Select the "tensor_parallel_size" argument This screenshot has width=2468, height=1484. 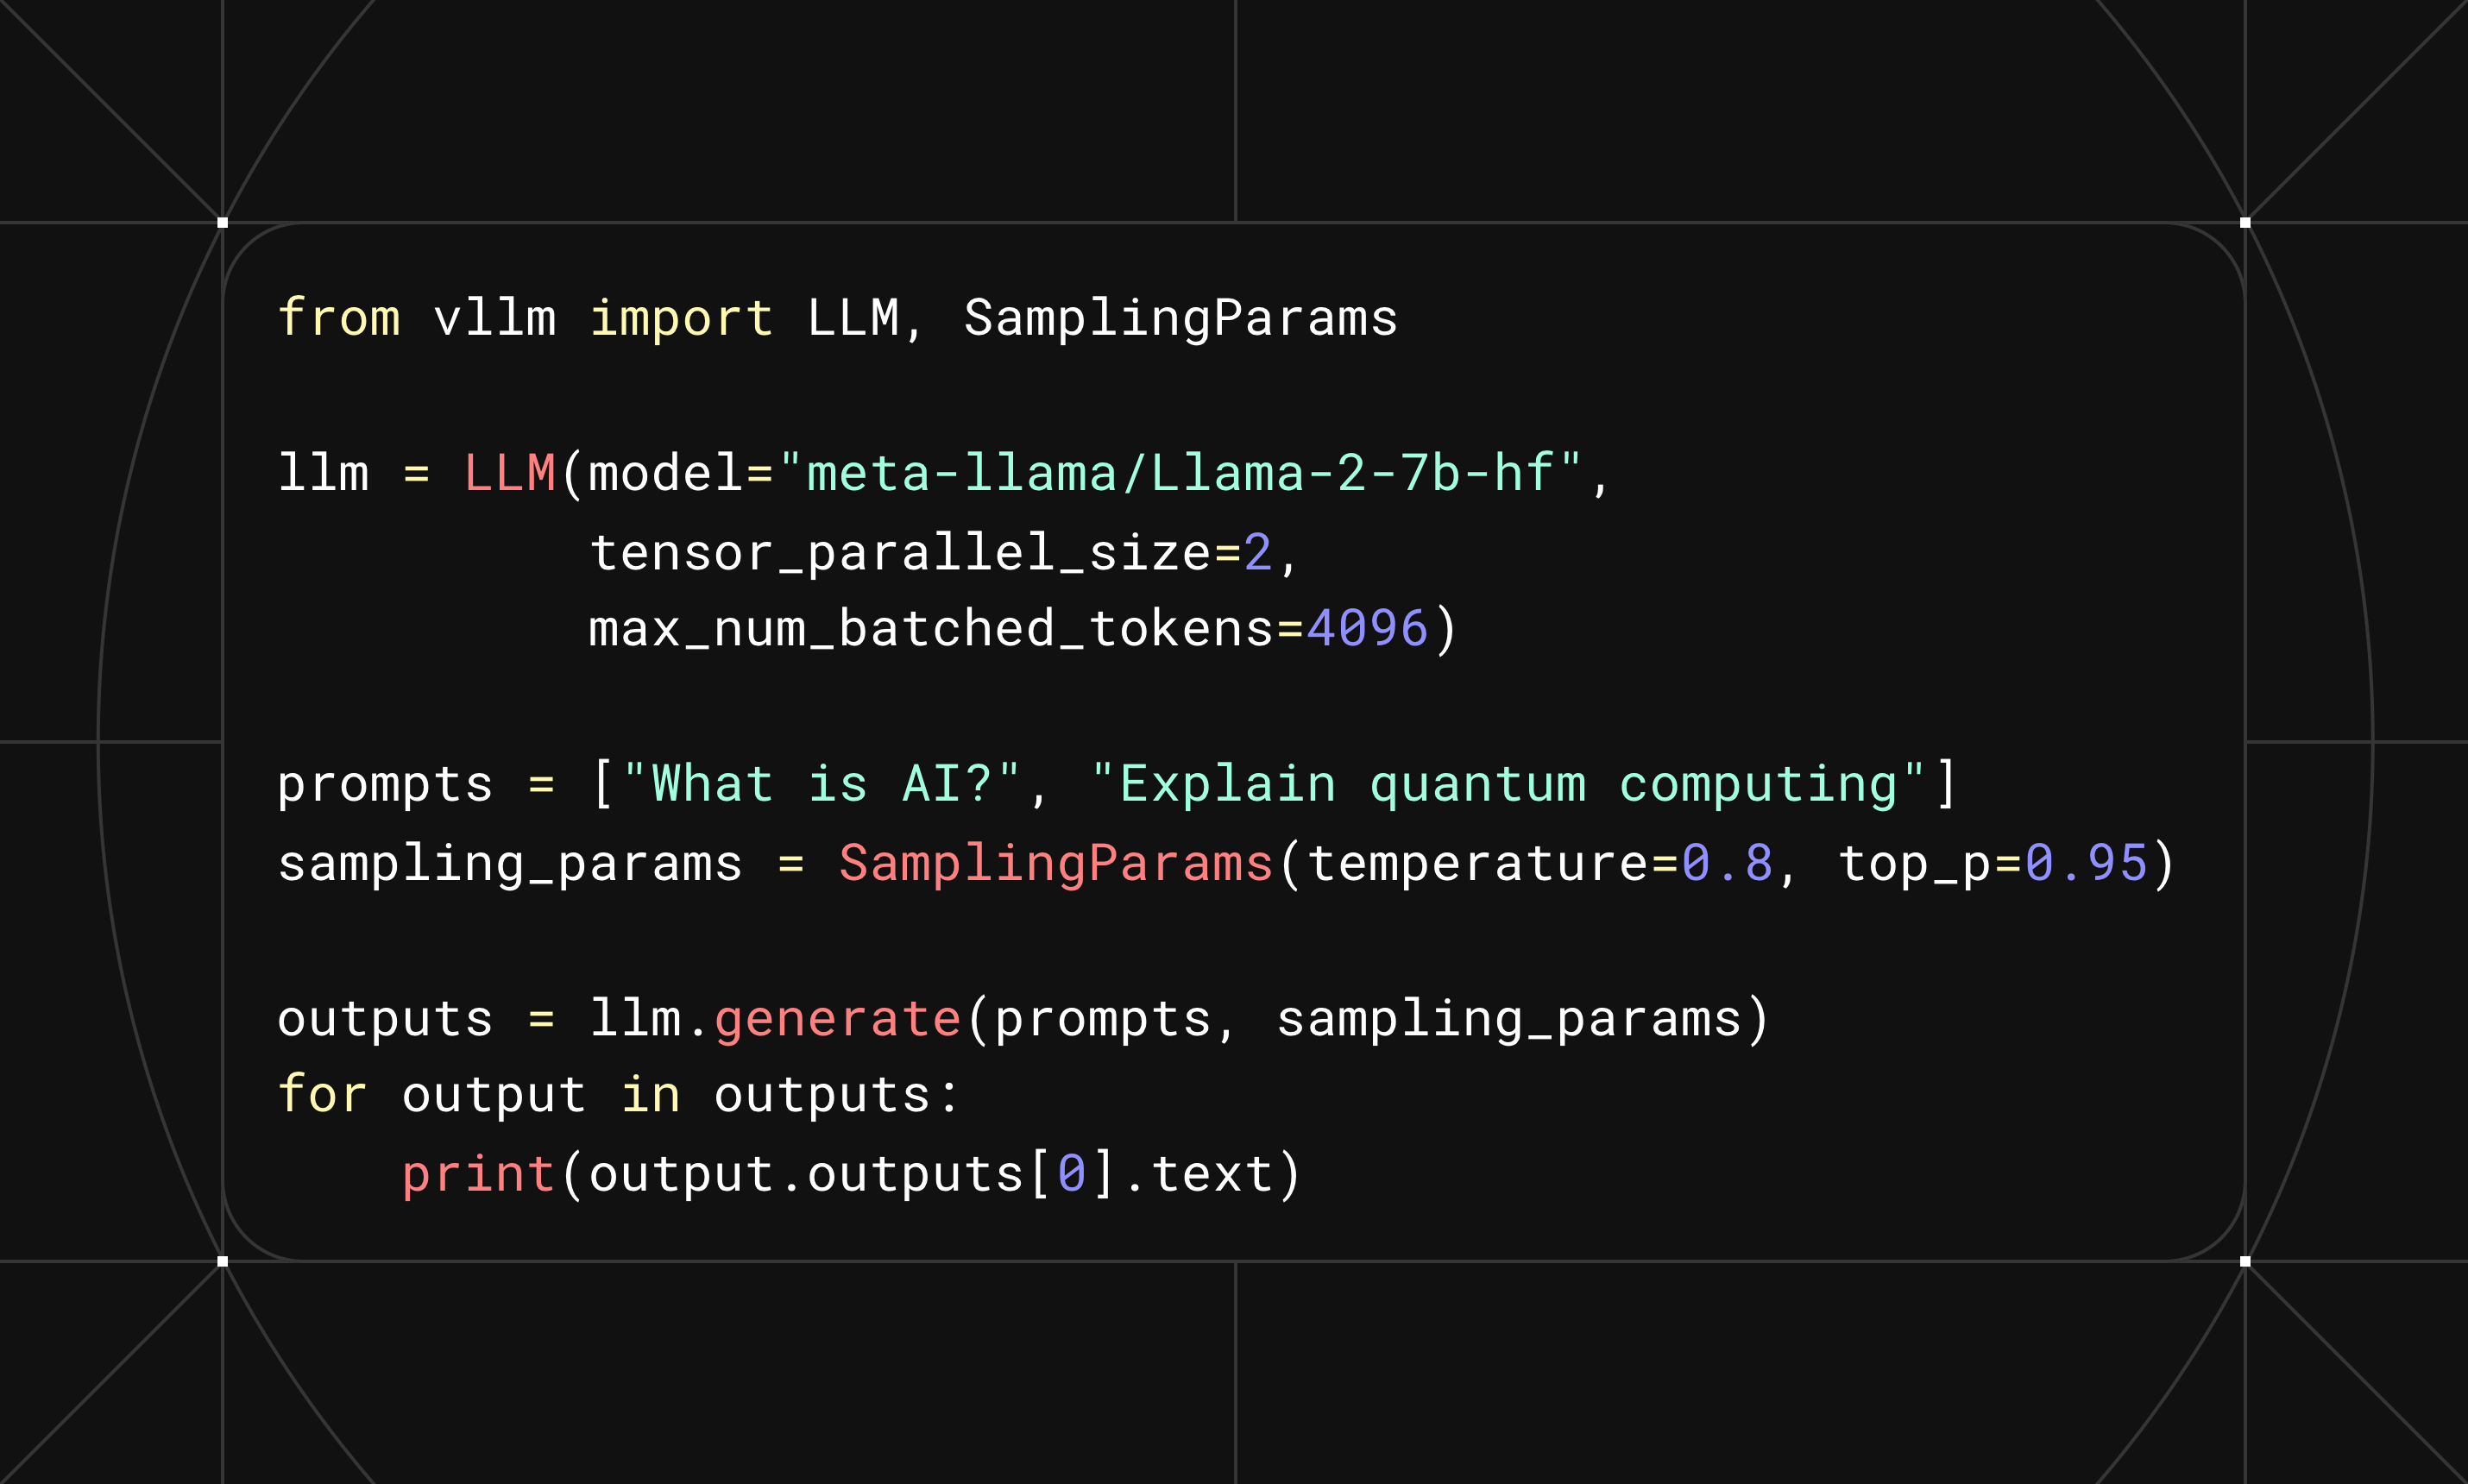point(901,553)
